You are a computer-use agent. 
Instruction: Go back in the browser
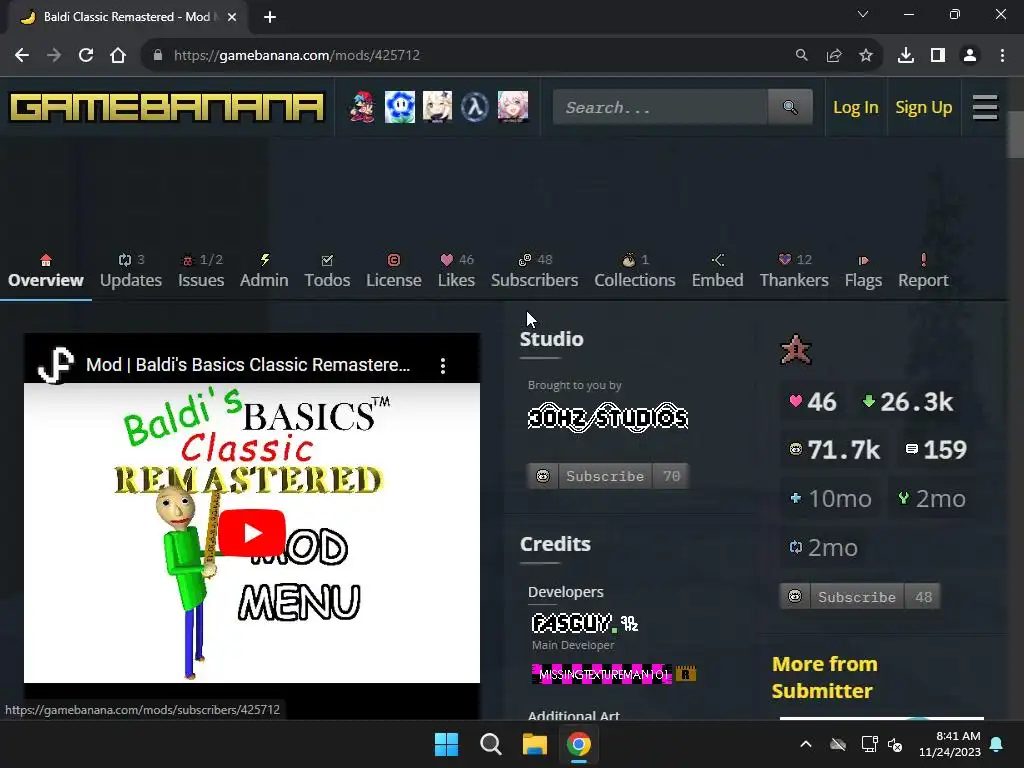[22, 56]
